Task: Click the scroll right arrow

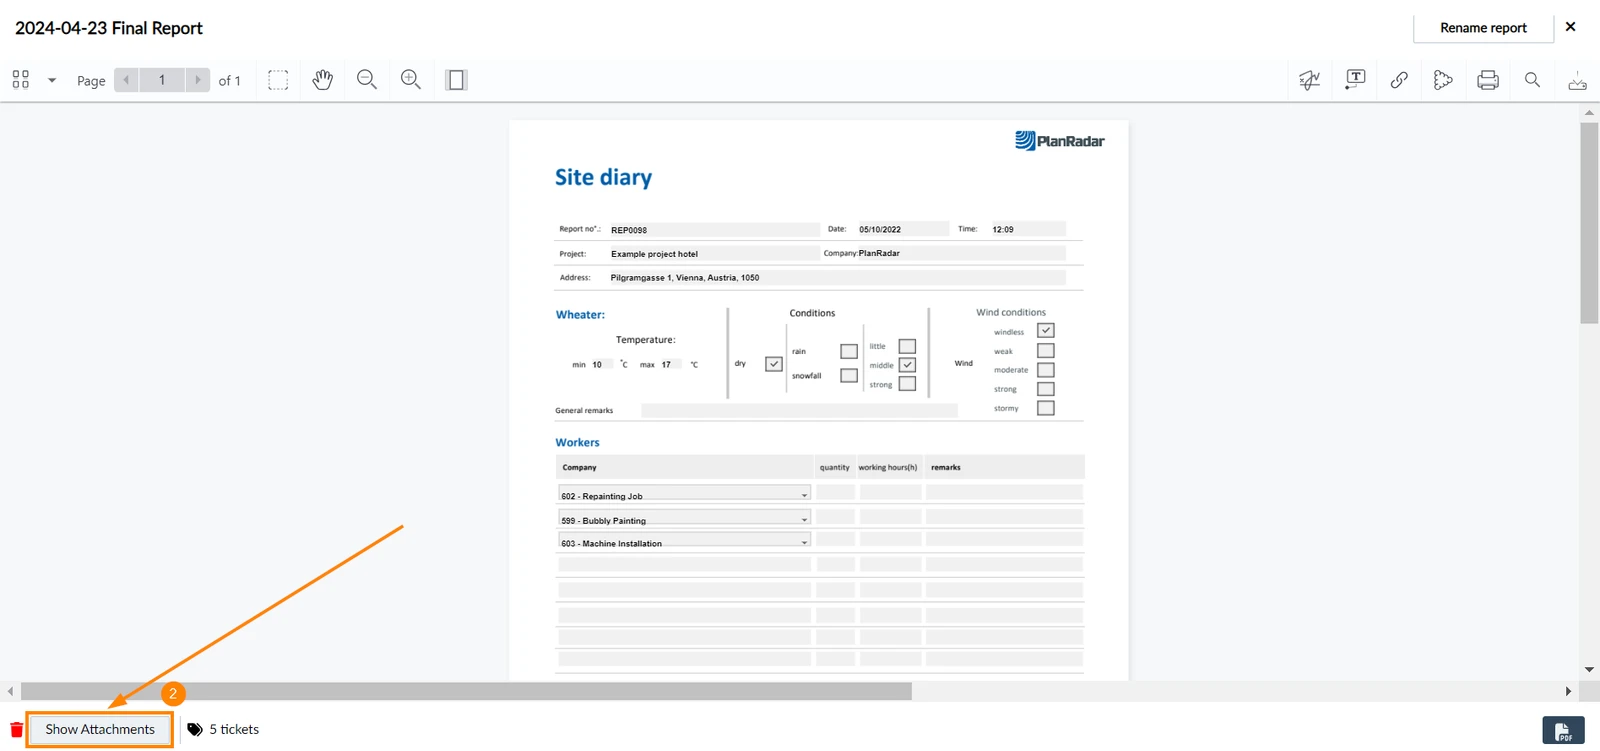Action: click(1568, 691)
